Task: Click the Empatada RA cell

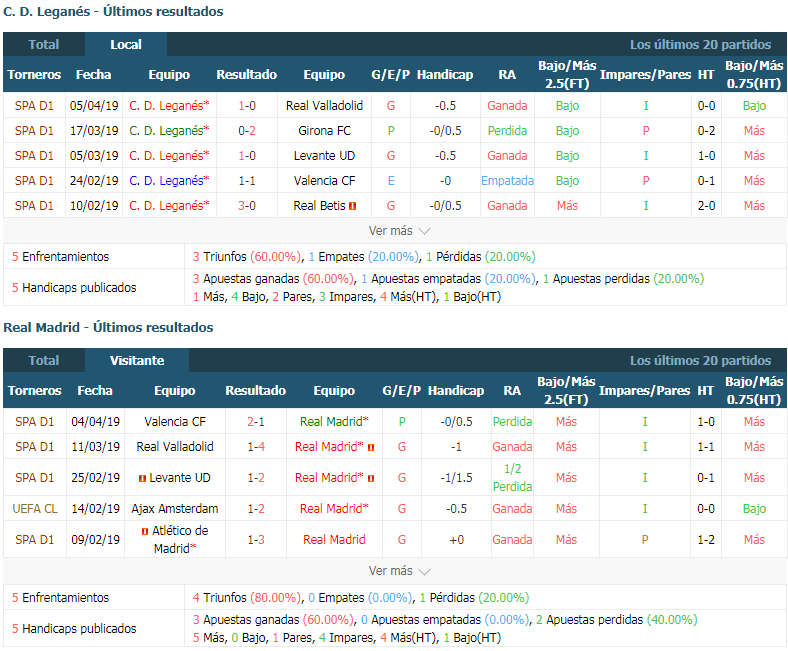Action: [507, 180]
